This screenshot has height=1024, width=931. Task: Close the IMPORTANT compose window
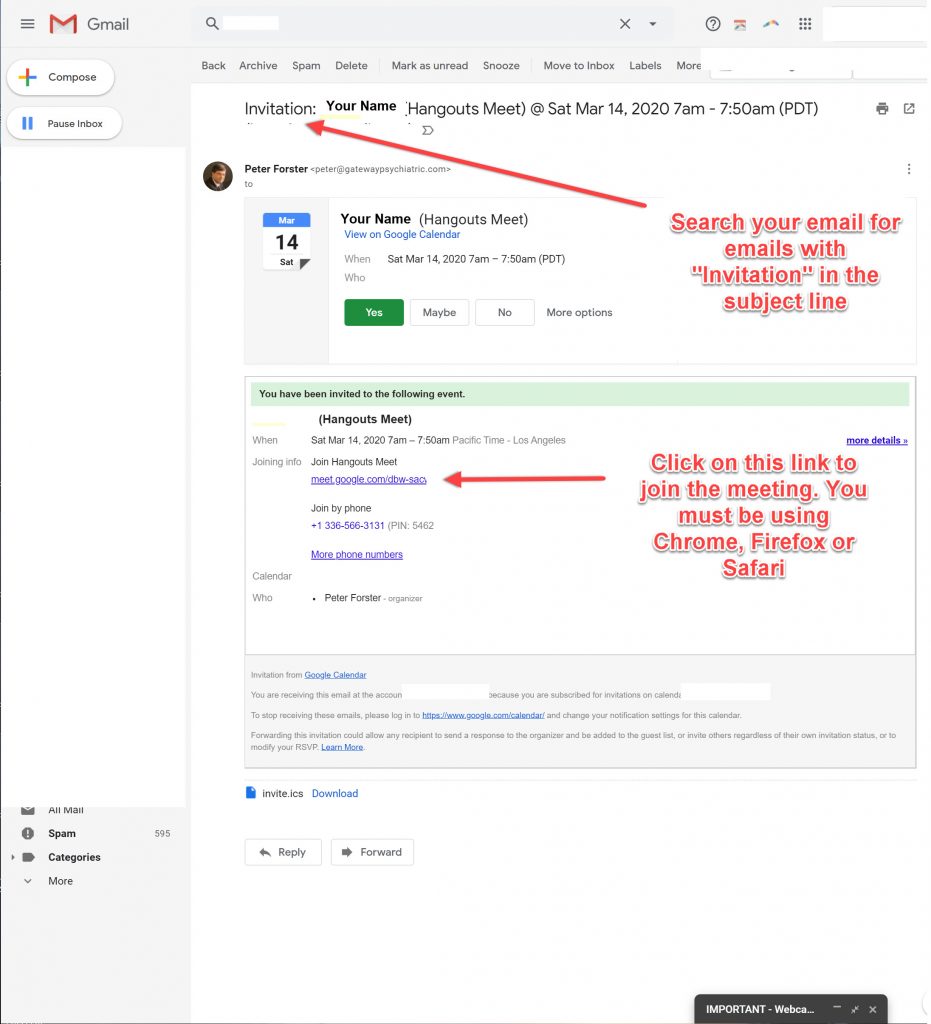pyautogui.click(x=872, y=1009)
